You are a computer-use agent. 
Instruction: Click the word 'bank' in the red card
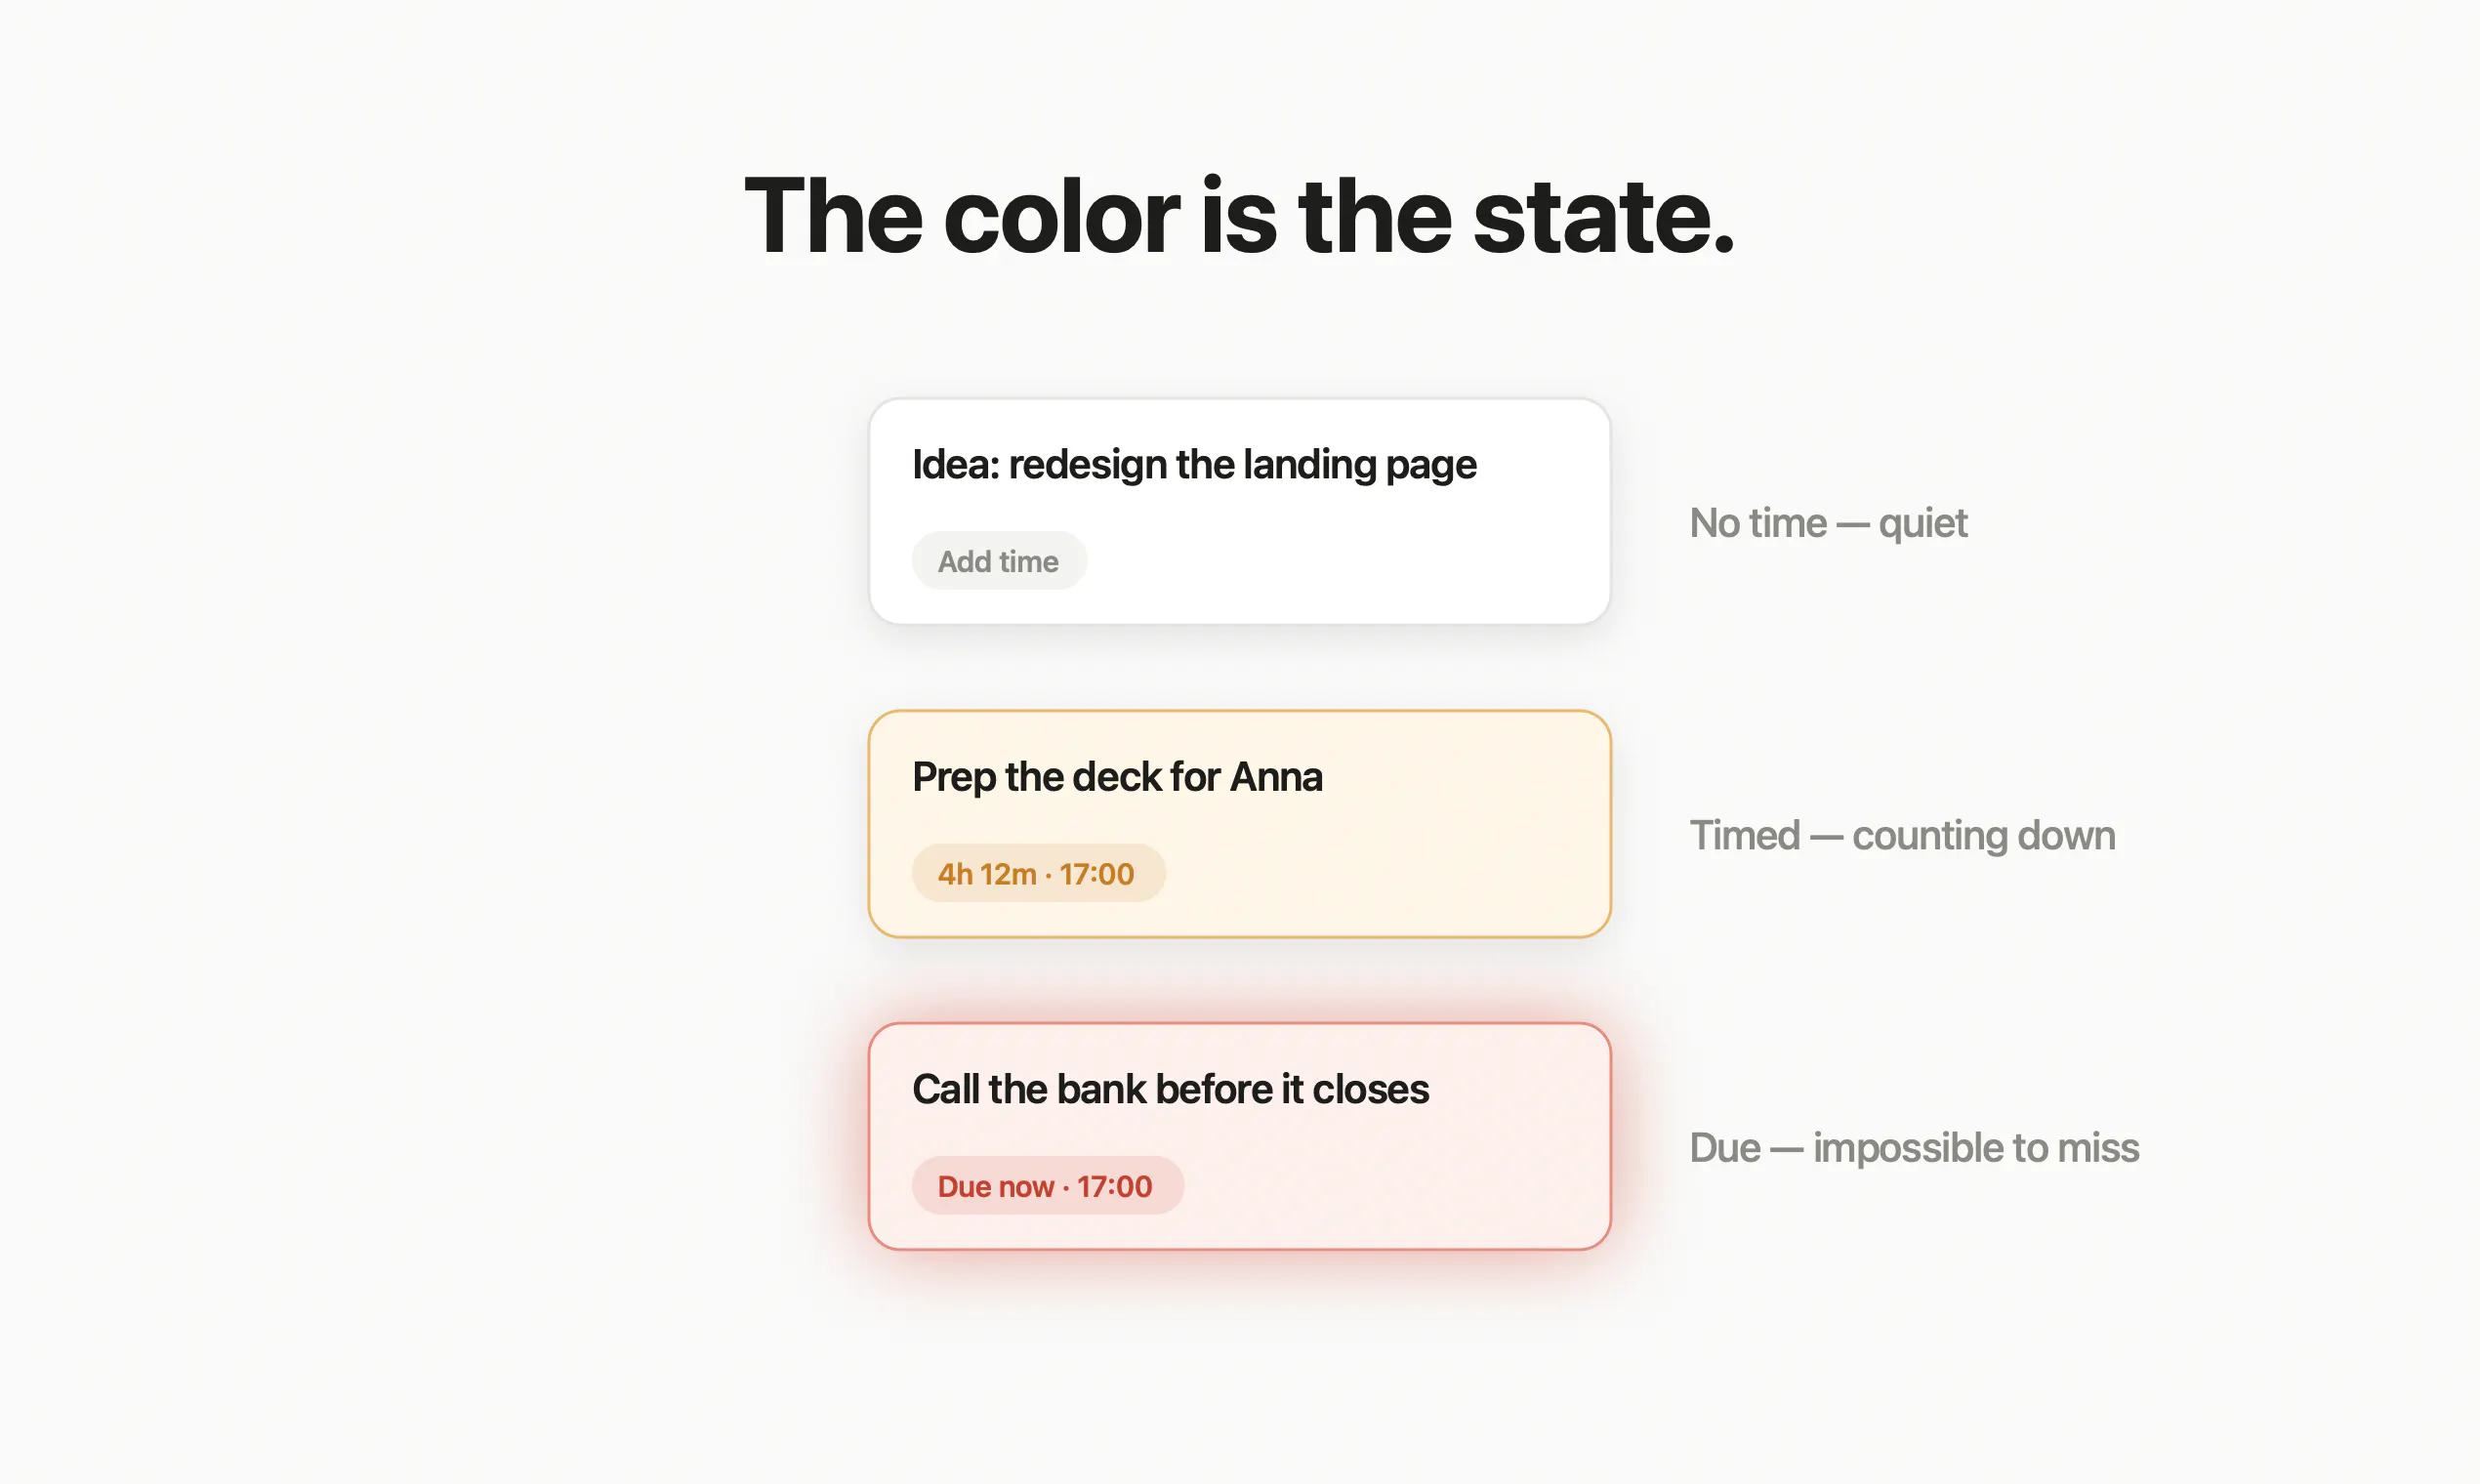[x=1101, y=1089]
